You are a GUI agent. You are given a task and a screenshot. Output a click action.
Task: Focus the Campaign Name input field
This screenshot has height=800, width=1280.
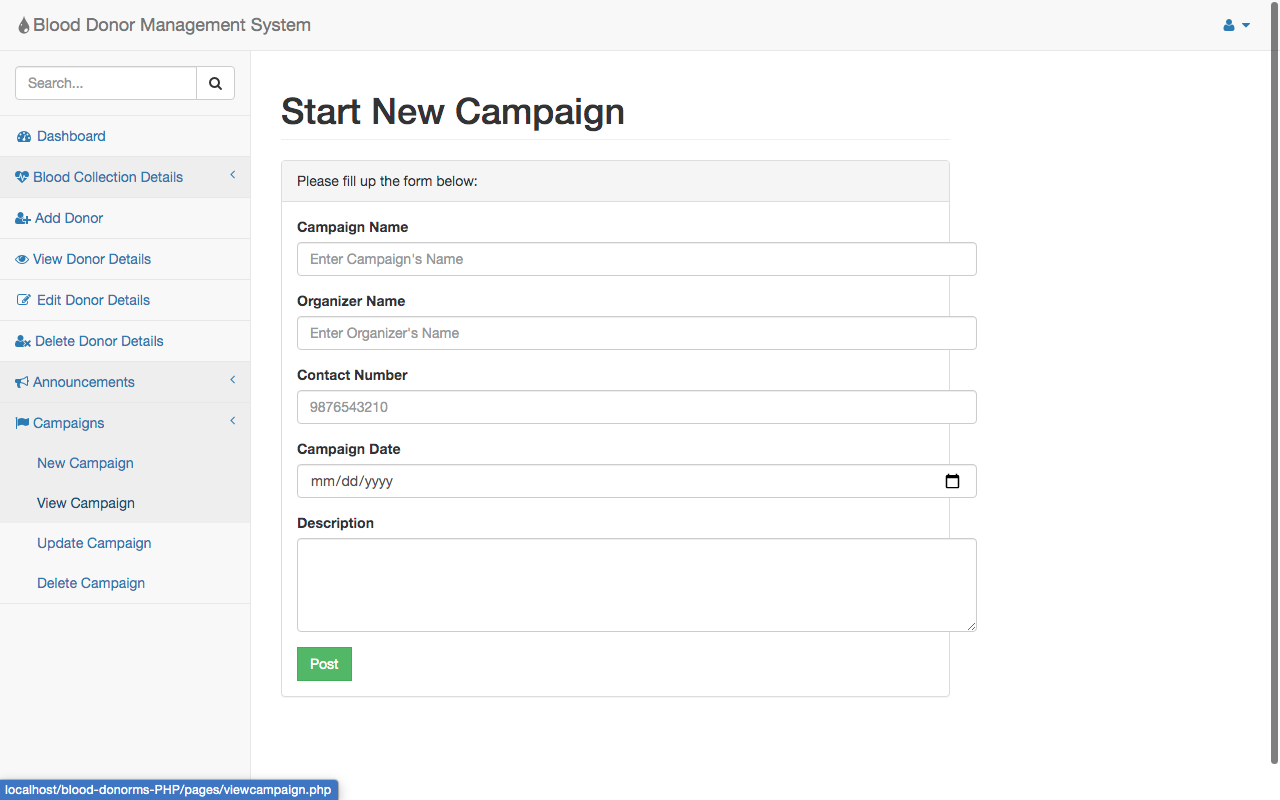[x=636, y=259]
